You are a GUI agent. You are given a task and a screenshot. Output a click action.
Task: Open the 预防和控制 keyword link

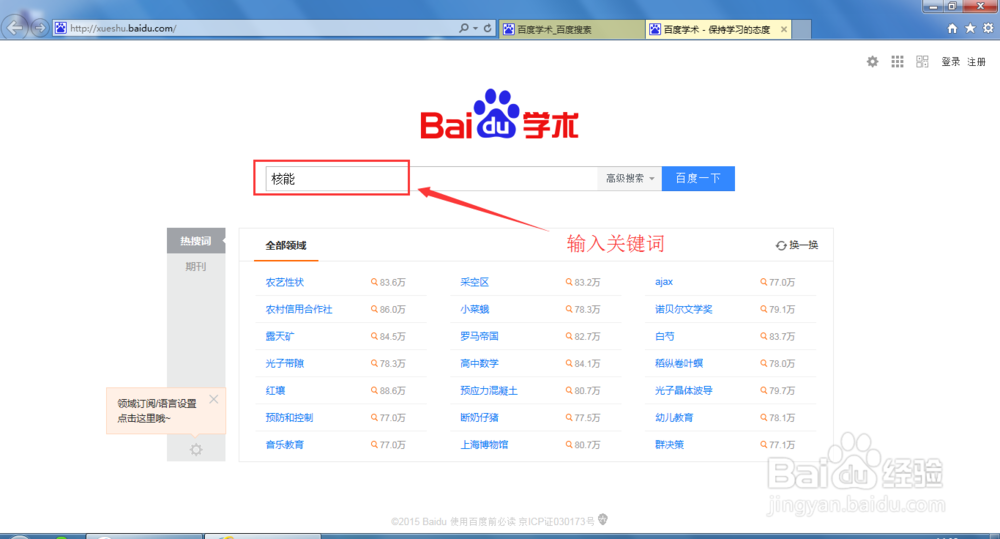[x=289, y=417]
